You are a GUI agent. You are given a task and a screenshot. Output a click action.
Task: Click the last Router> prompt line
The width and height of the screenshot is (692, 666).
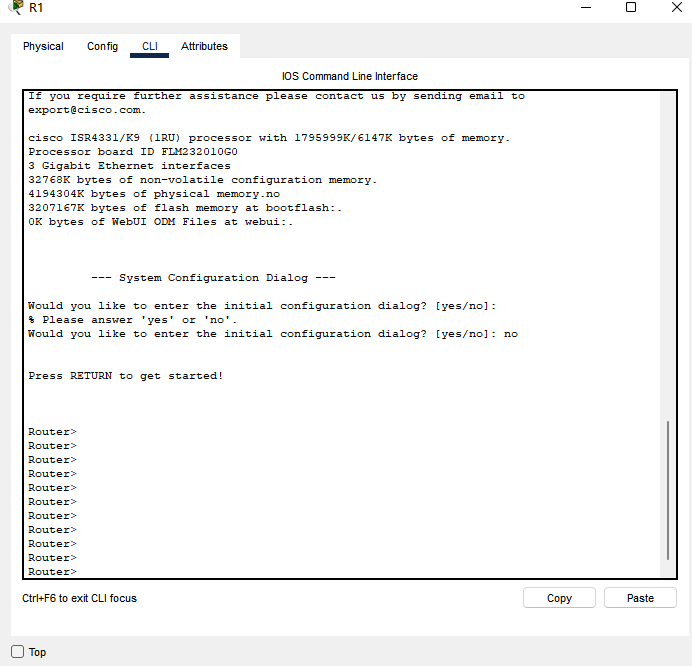point(53,572)
